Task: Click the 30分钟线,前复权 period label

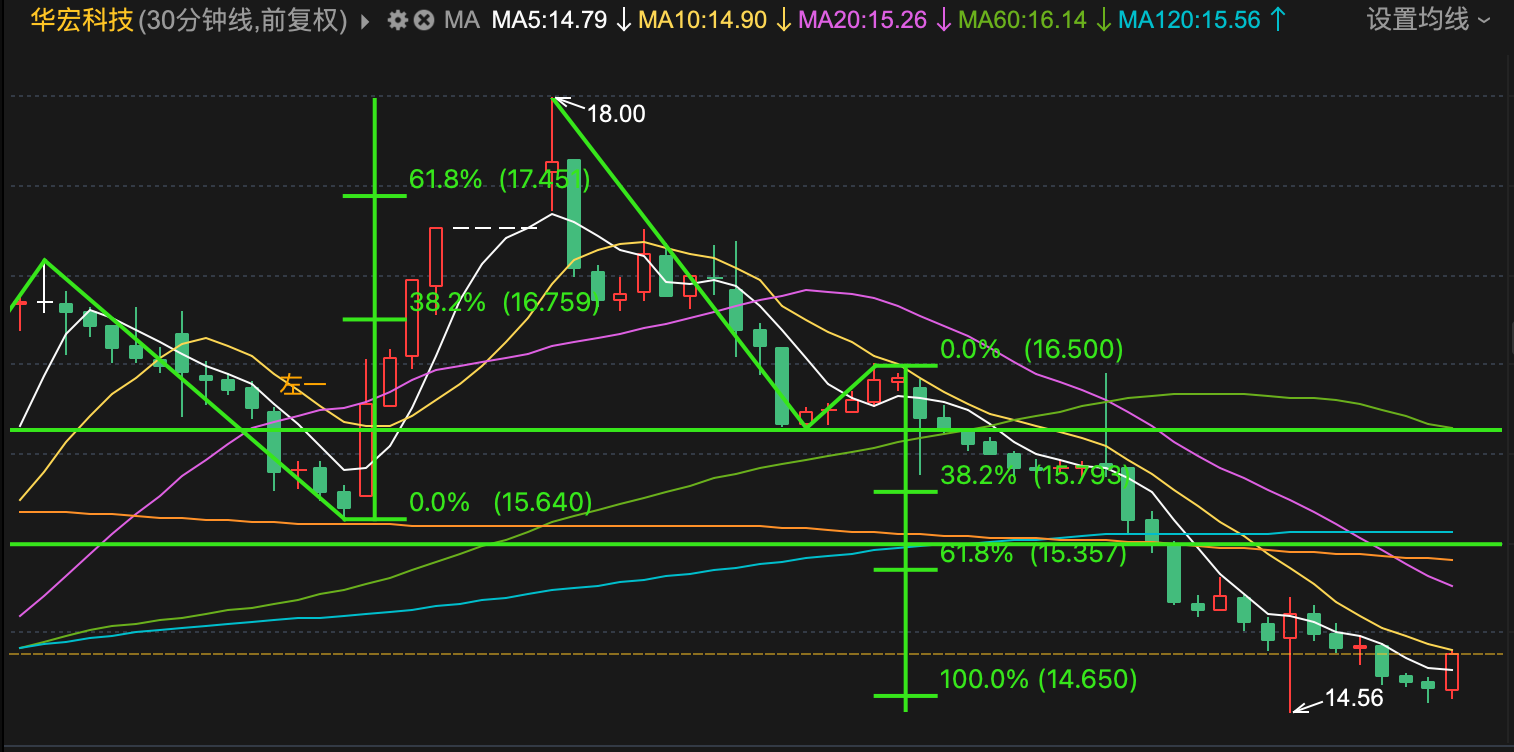Action: 244,20
